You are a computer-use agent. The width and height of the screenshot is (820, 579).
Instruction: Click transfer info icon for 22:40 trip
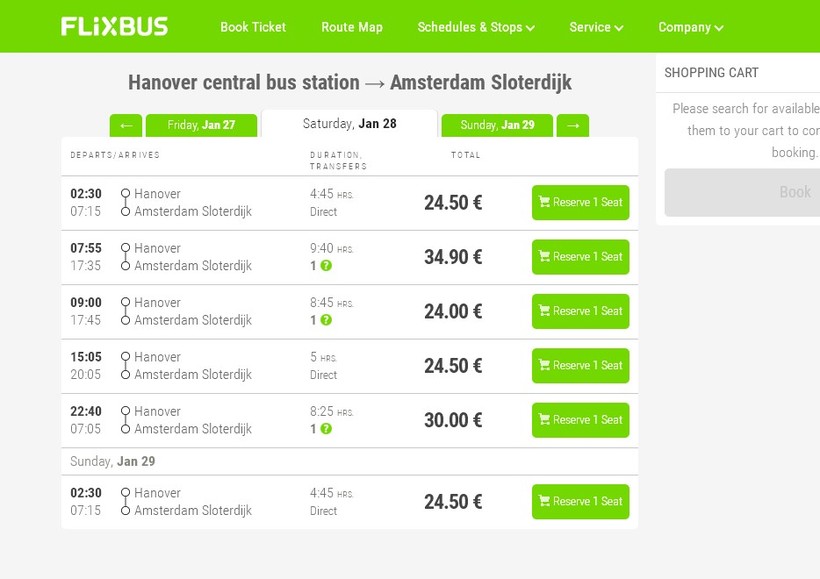[x=326, y=429]
